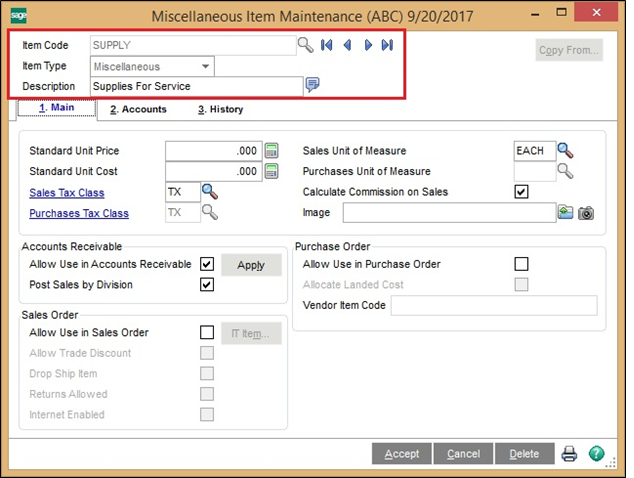Click the Accept button

(402, 454)
